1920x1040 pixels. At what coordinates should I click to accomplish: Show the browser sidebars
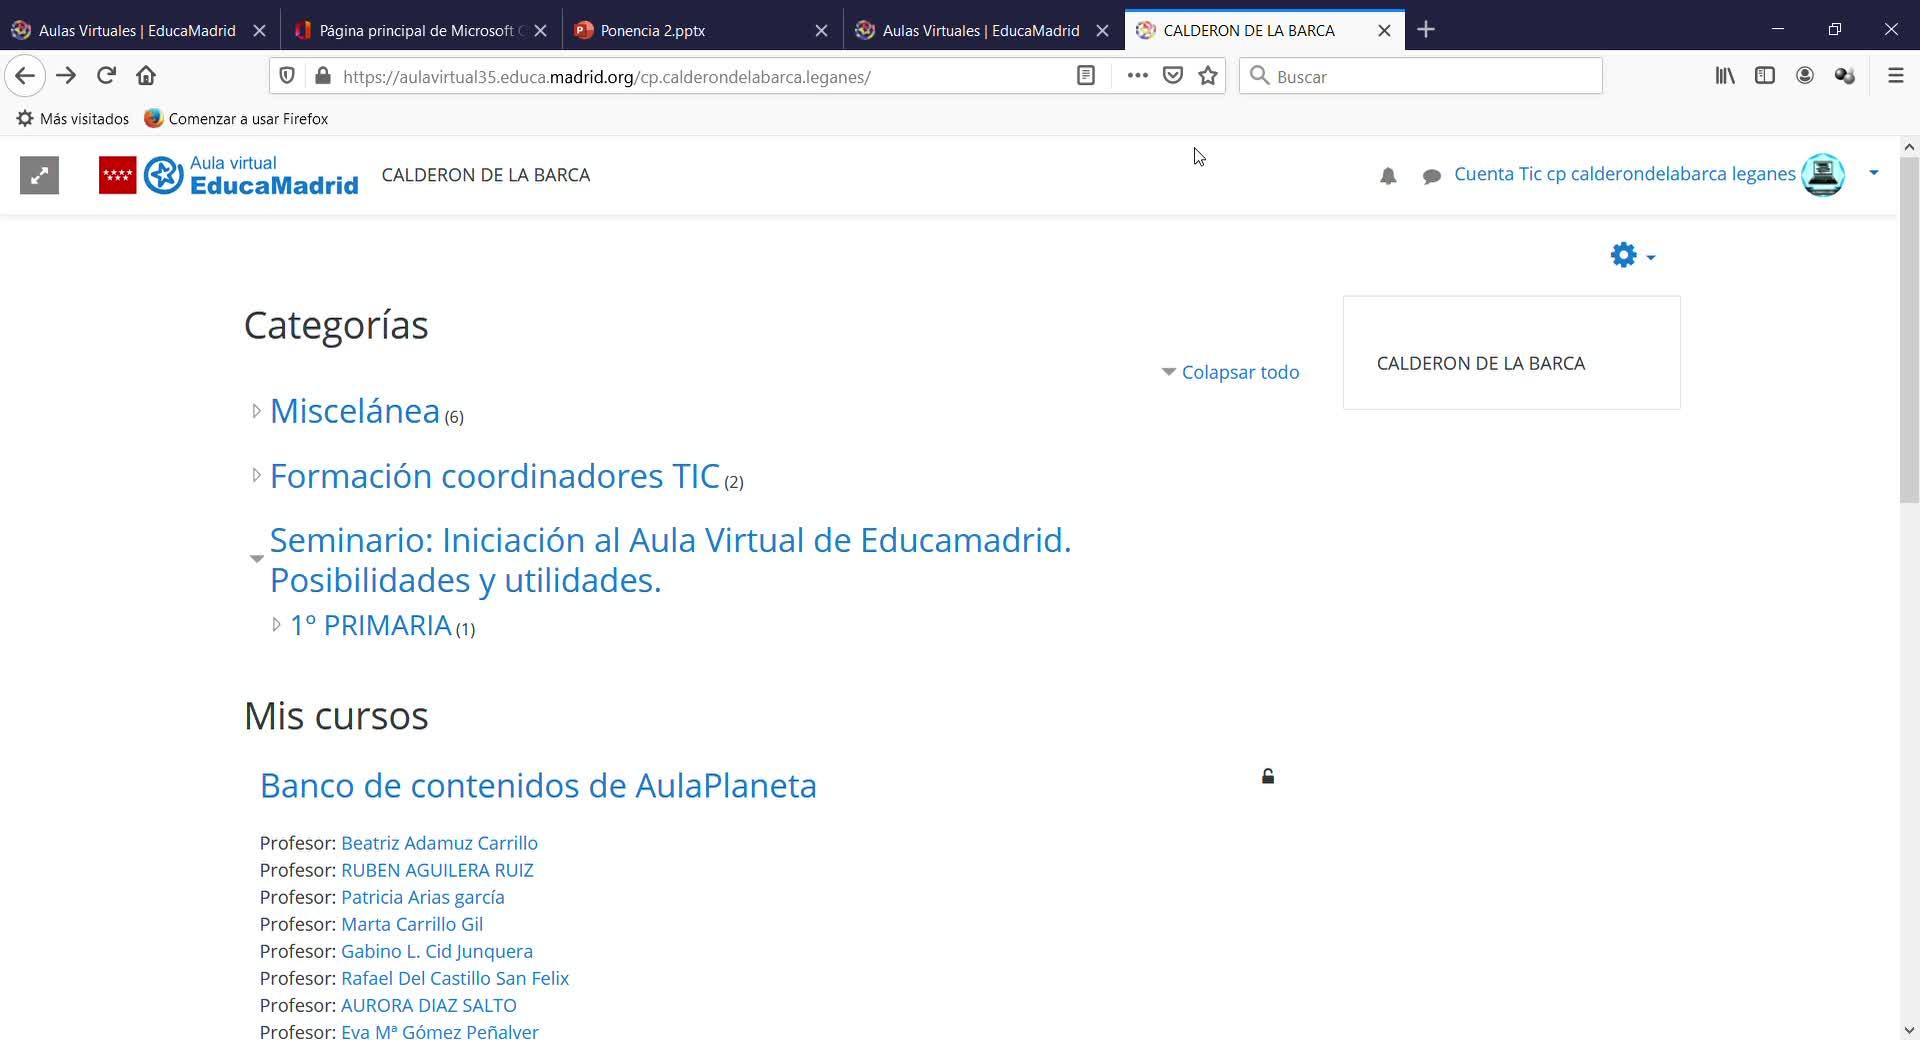click(x=1765, y=76)
